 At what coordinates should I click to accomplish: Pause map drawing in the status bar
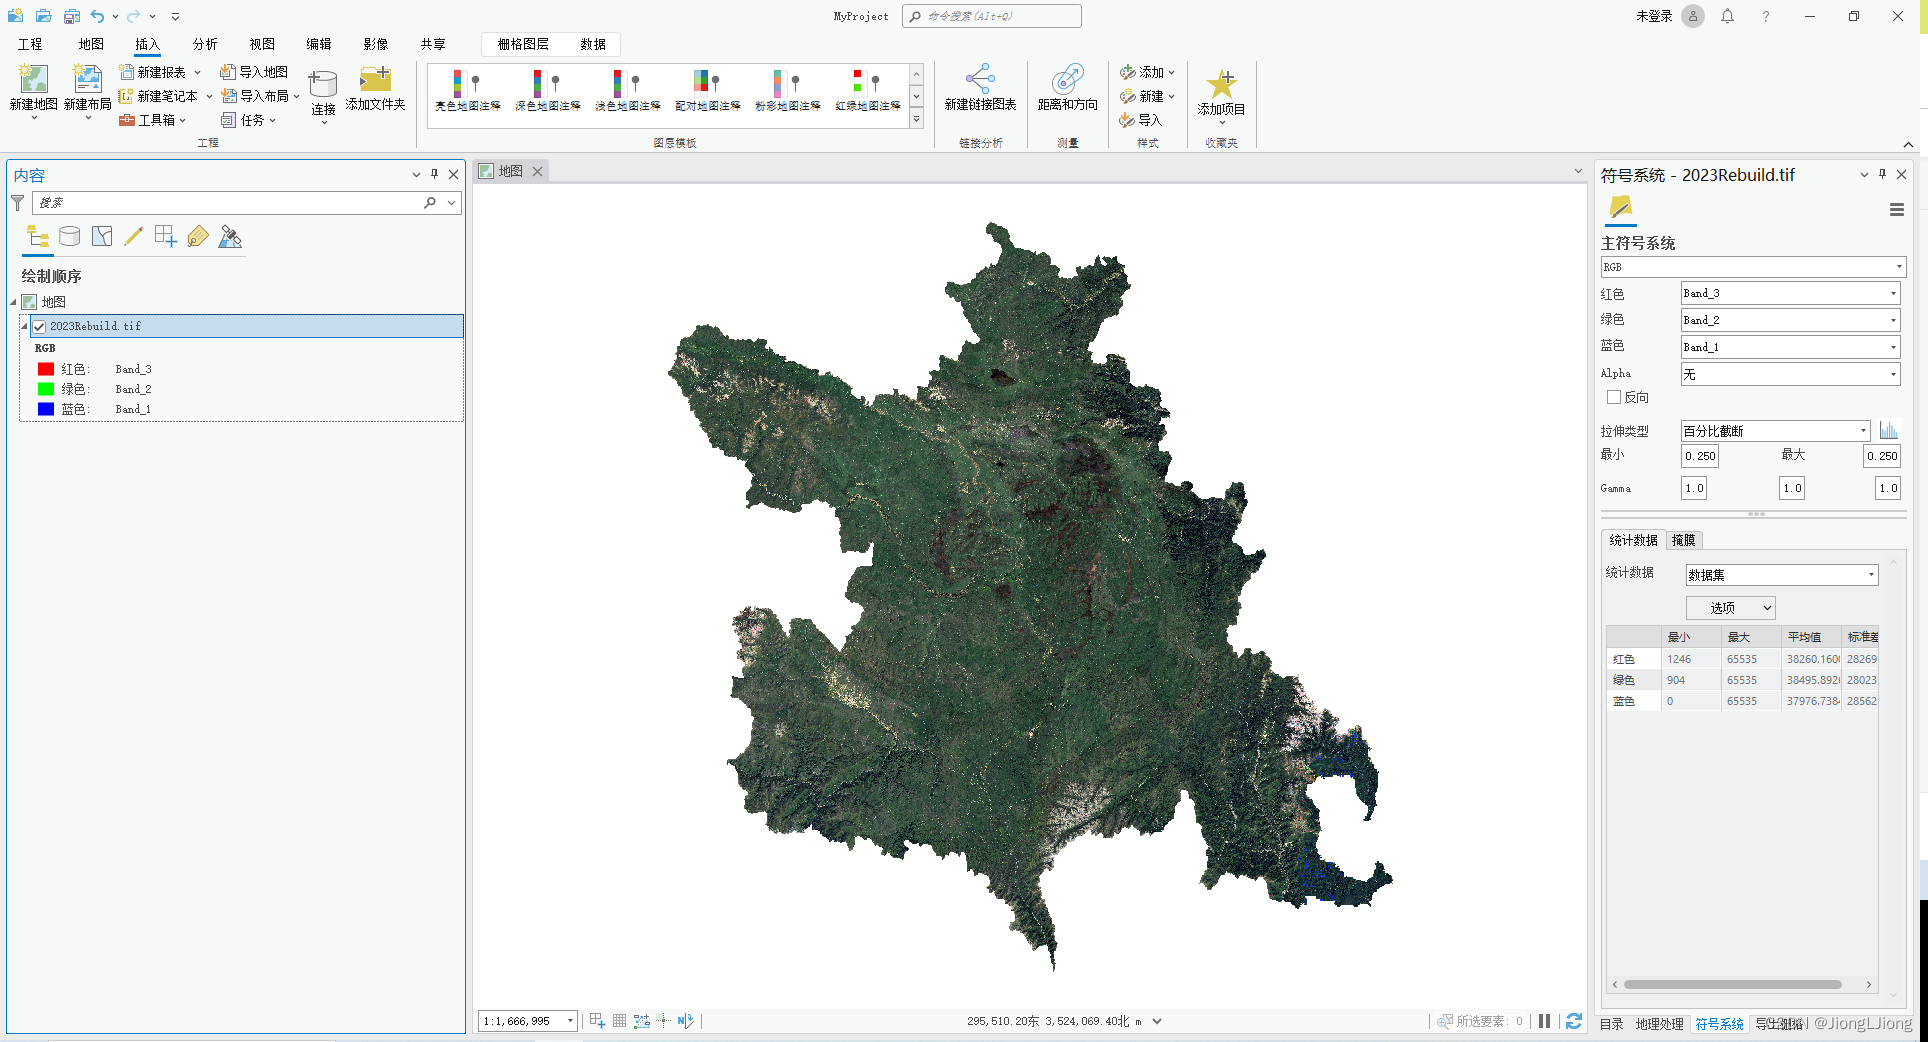coord(1544,1021)
